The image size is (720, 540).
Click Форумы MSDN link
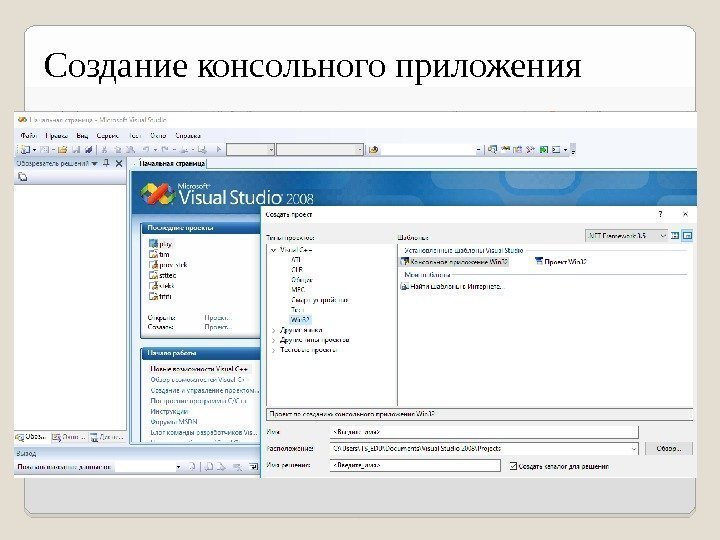(174, 422)
